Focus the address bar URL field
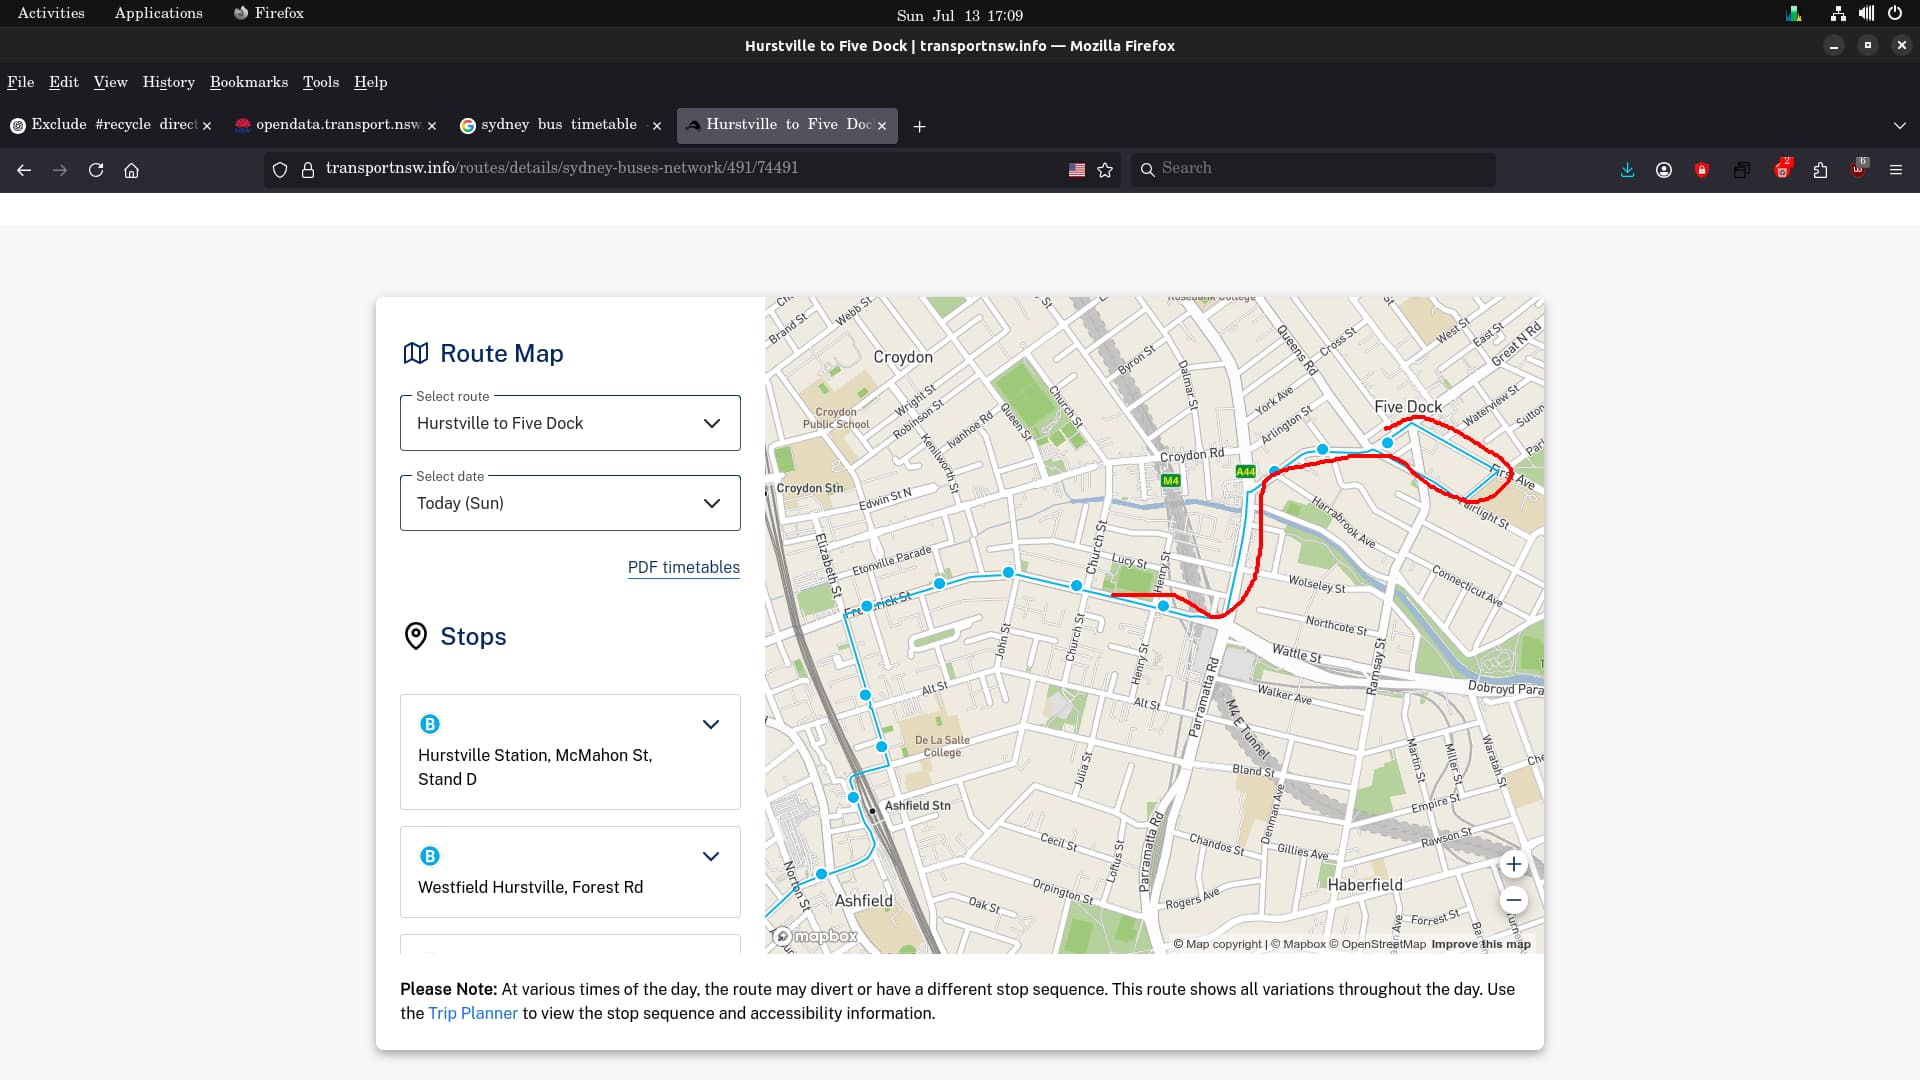 [x=690, y=169]
